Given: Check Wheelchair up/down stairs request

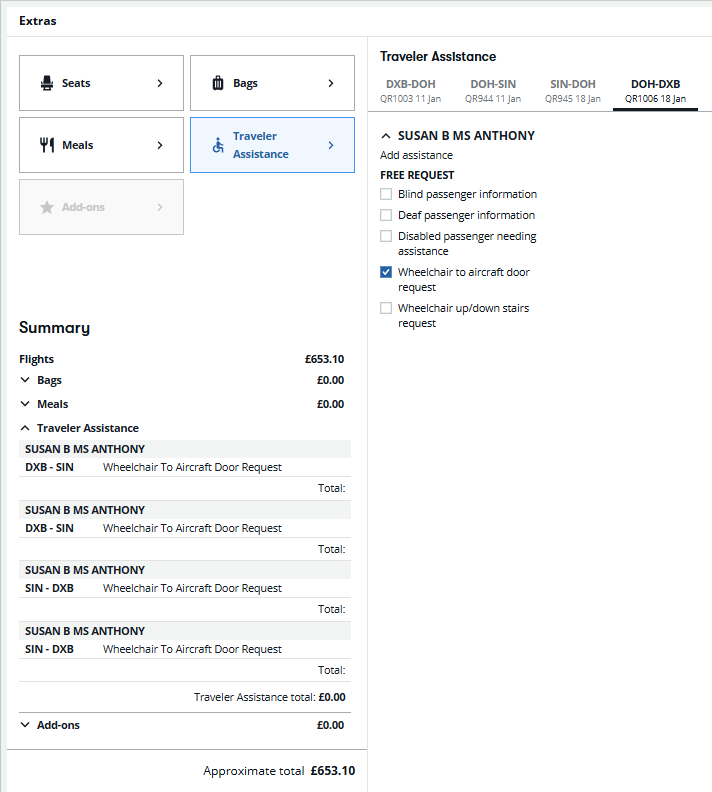Looking at the screenshot, I should pyautogui.click(x=386, y=308).
